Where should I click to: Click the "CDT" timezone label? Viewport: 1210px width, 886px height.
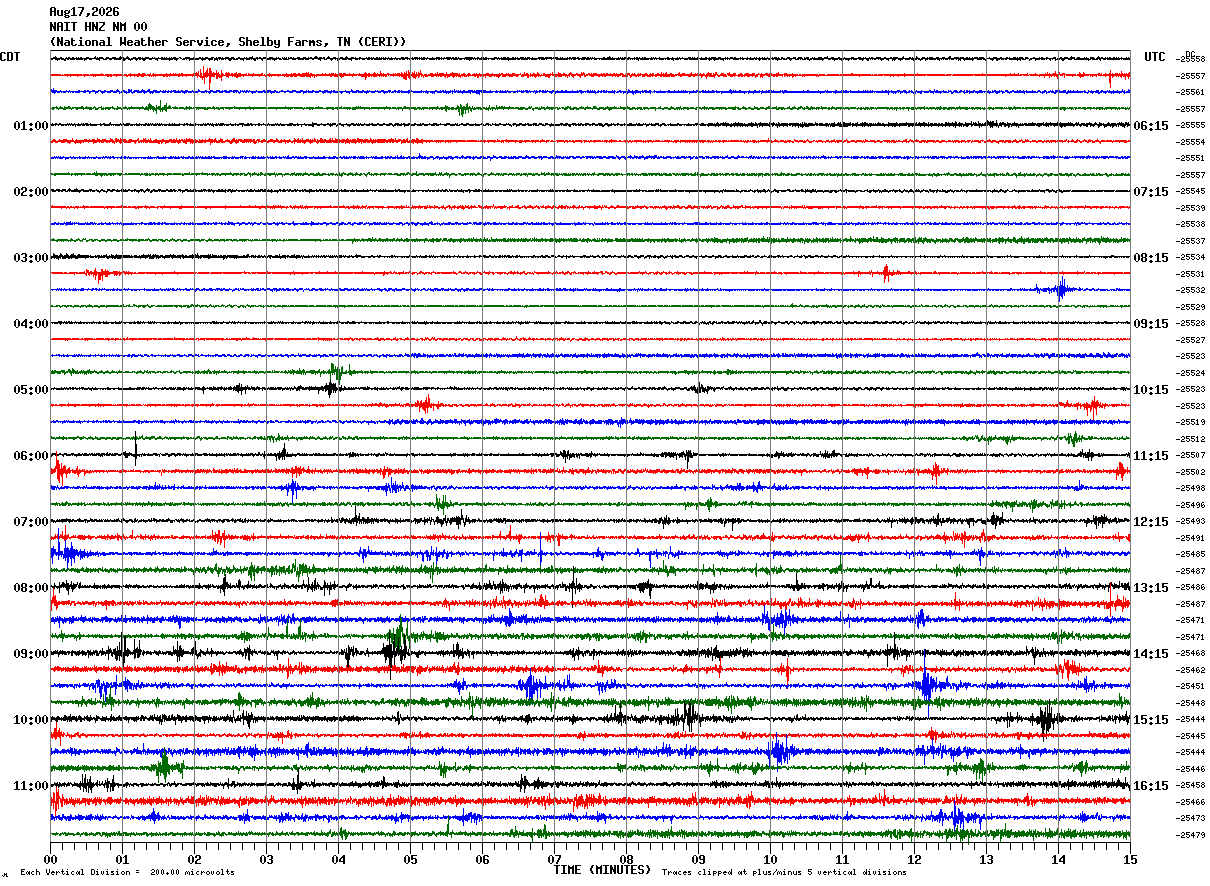(10, 57)
